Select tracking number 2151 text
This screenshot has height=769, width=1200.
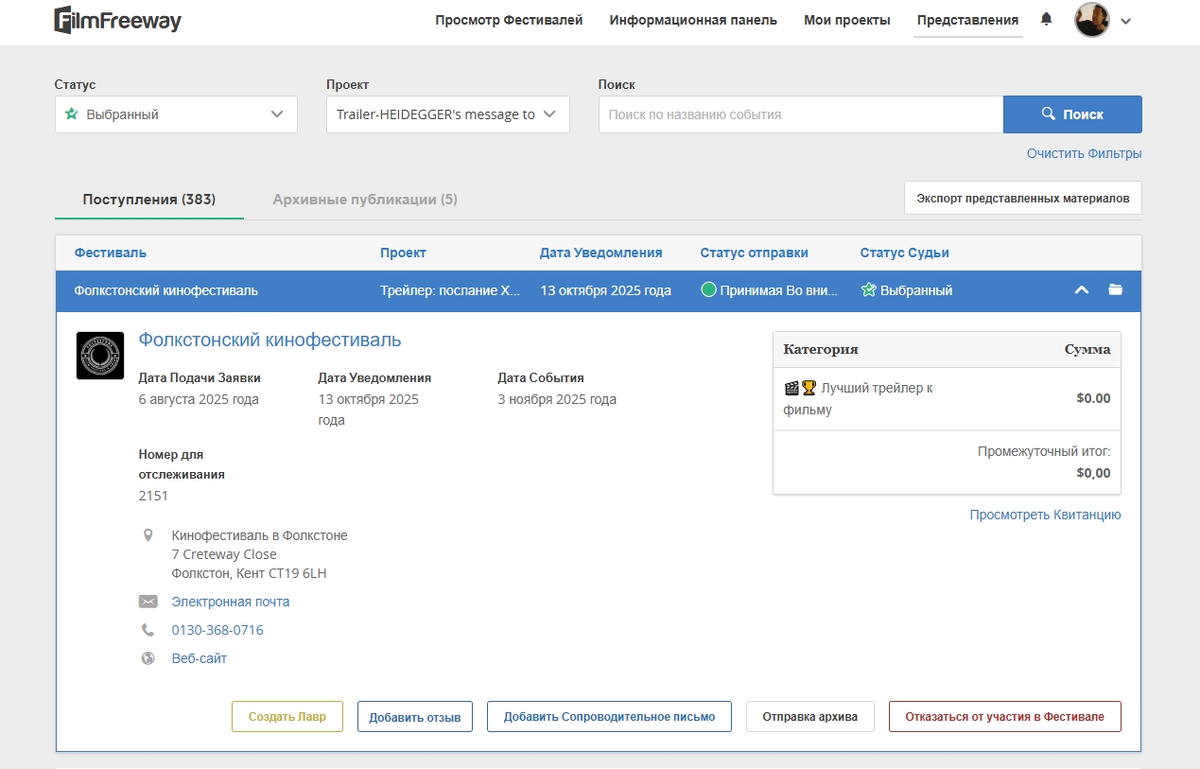click(x=153, y=496)
